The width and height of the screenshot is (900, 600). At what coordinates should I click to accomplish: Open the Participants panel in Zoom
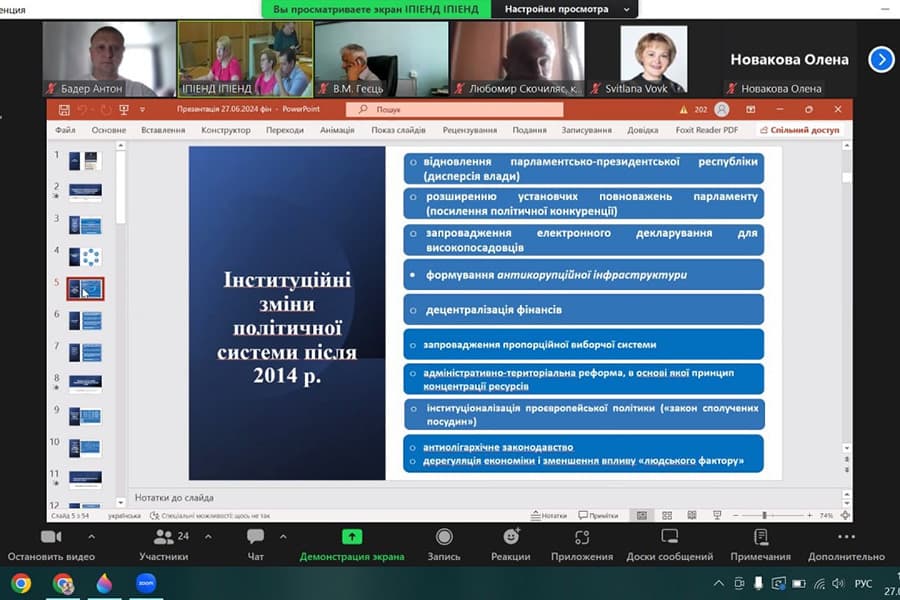[x=163, y=543]
